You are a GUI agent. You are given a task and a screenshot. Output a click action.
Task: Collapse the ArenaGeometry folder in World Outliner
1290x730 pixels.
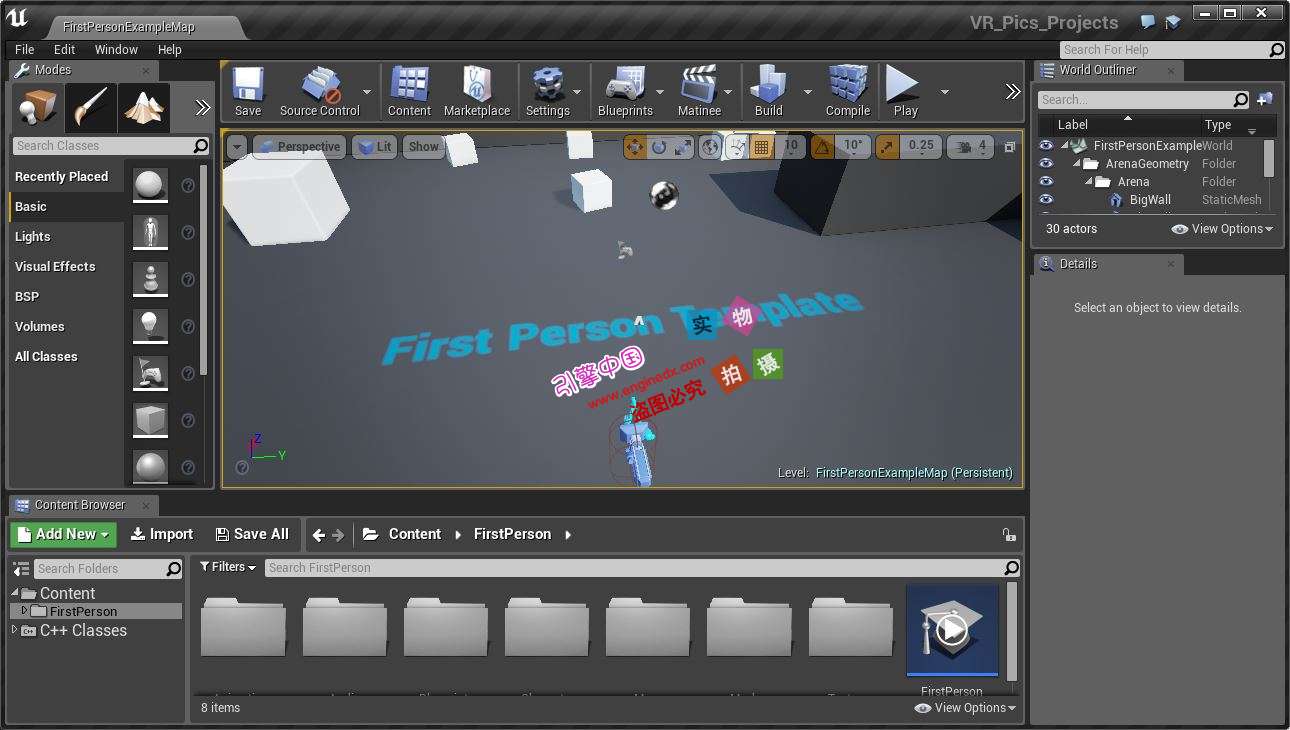(x=1078, y=164)
